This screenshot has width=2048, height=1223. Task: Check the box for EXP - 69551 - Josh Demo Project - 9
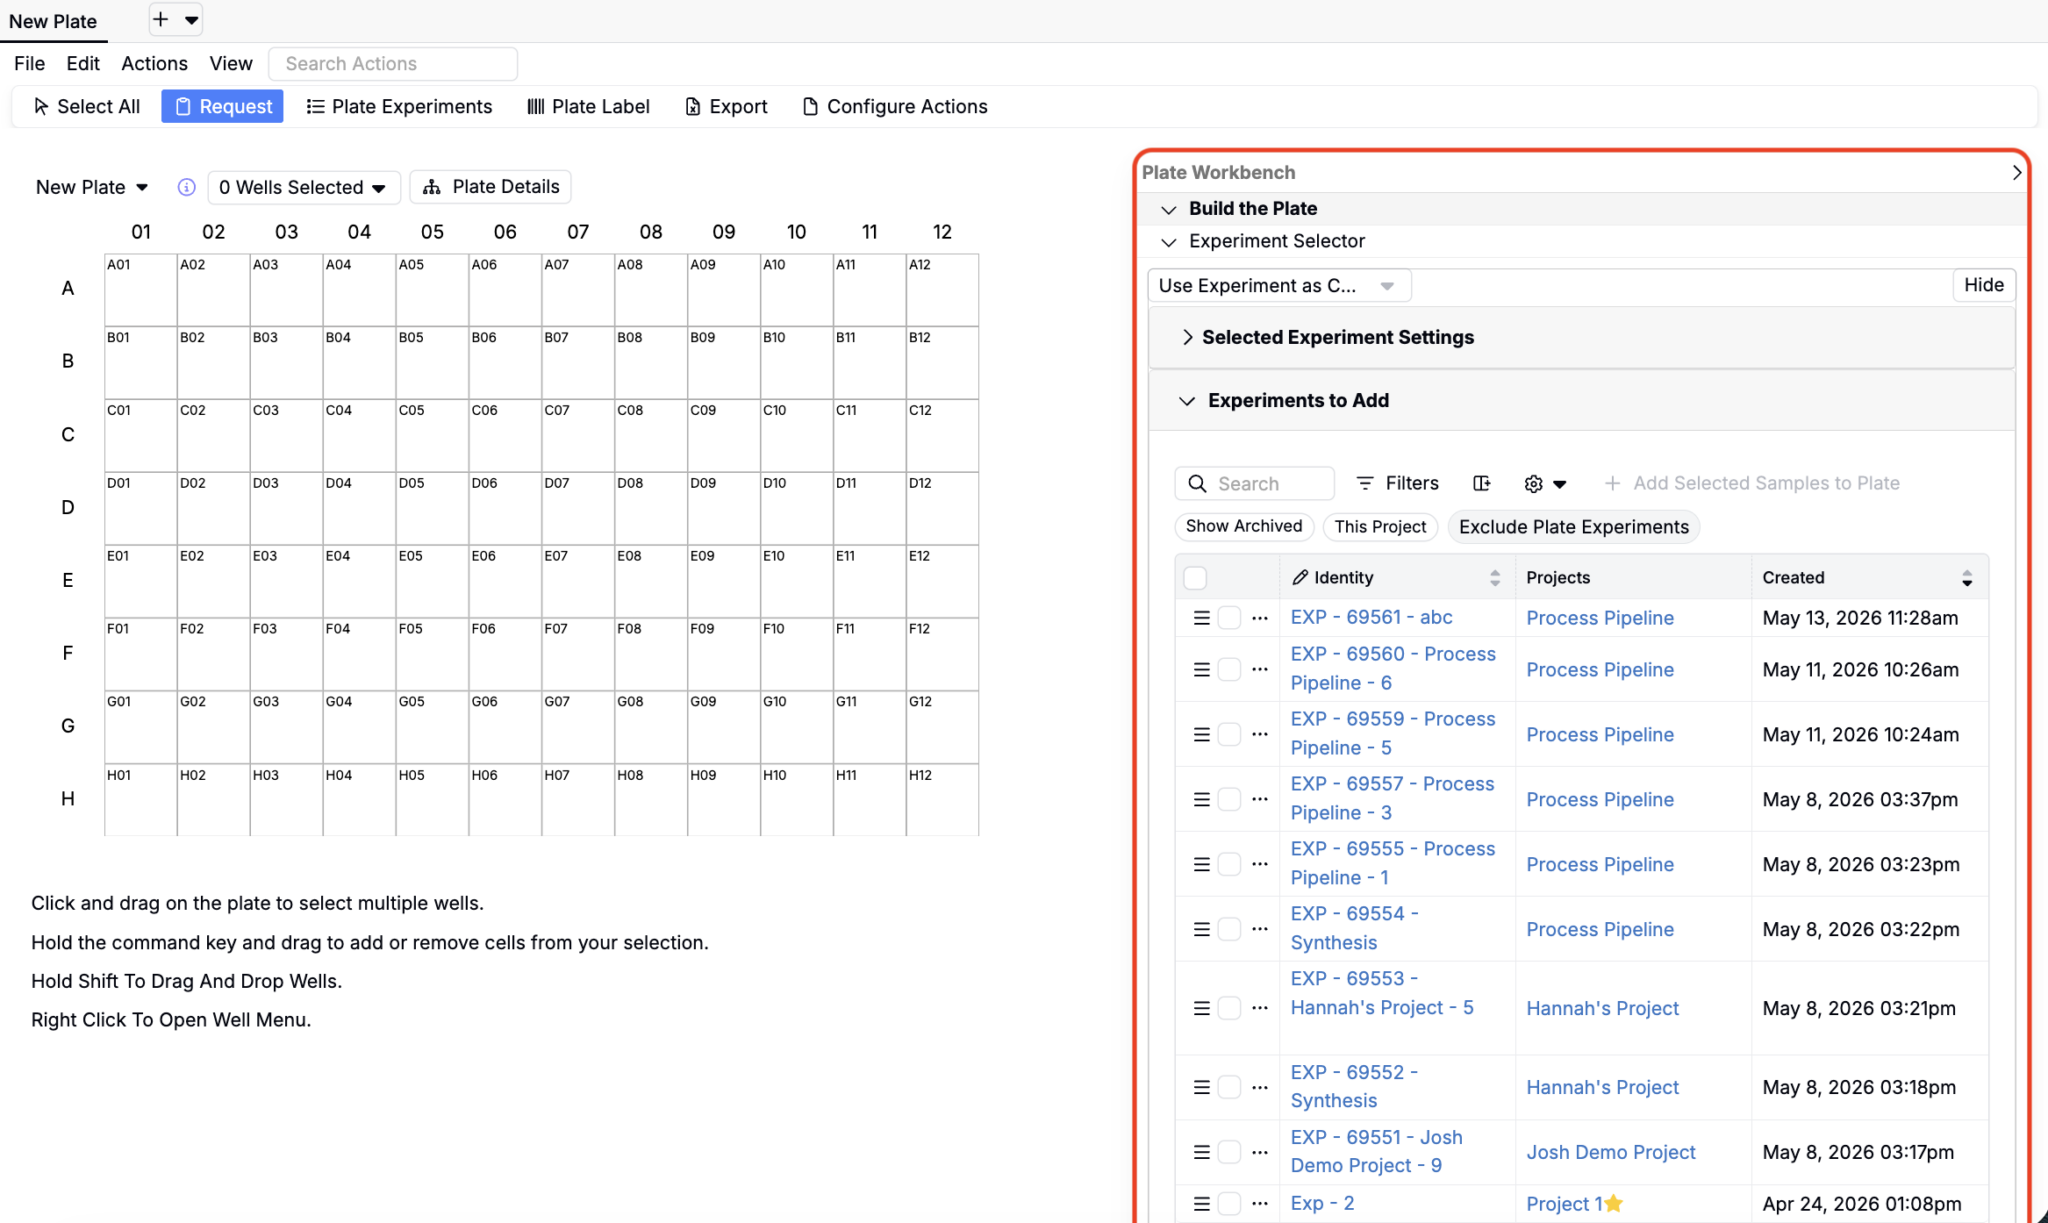[x=1229, y=1152]
